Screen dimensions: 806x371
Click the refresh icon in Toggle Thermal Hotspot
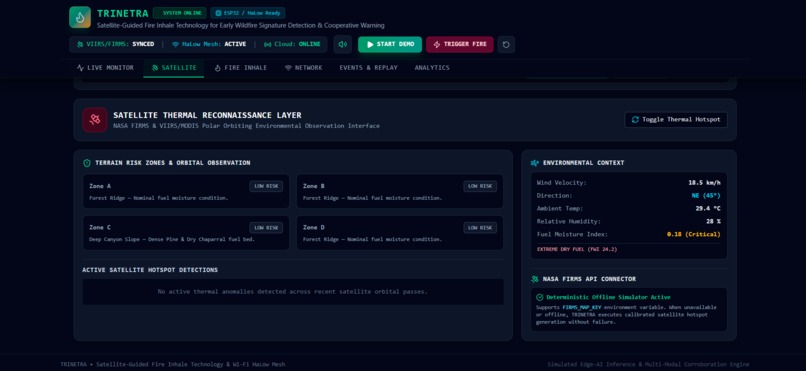coord(635,120)
